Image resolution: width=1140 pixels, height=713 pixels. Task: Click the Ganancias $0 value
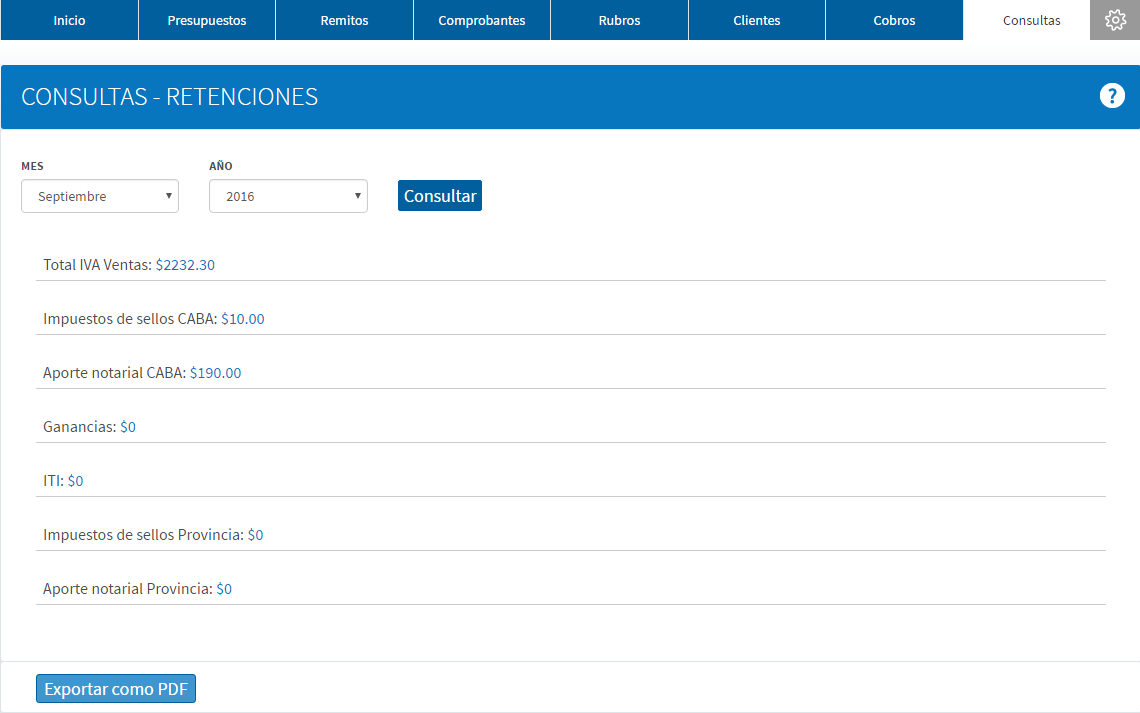point(128,427)
